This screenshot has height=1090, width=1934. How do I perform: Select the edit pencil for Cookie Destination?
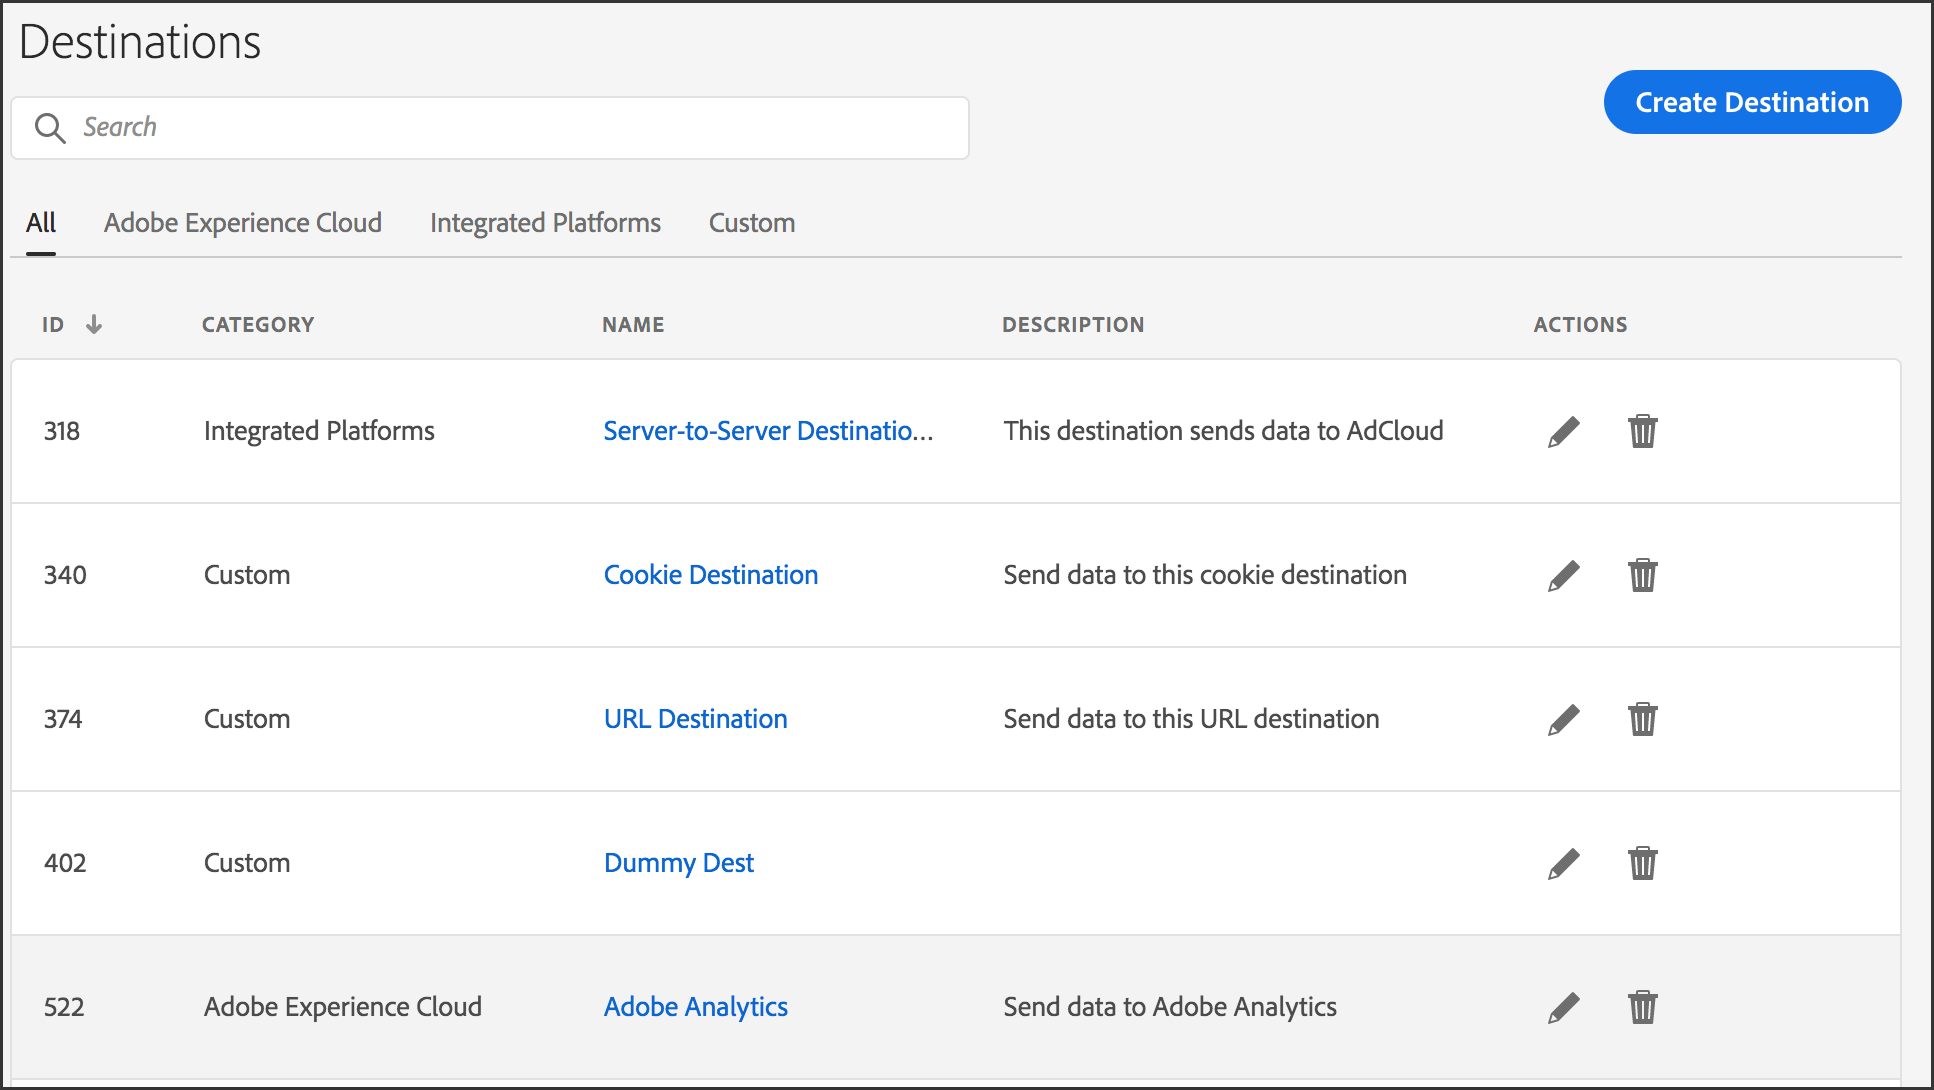point(1563,575)
